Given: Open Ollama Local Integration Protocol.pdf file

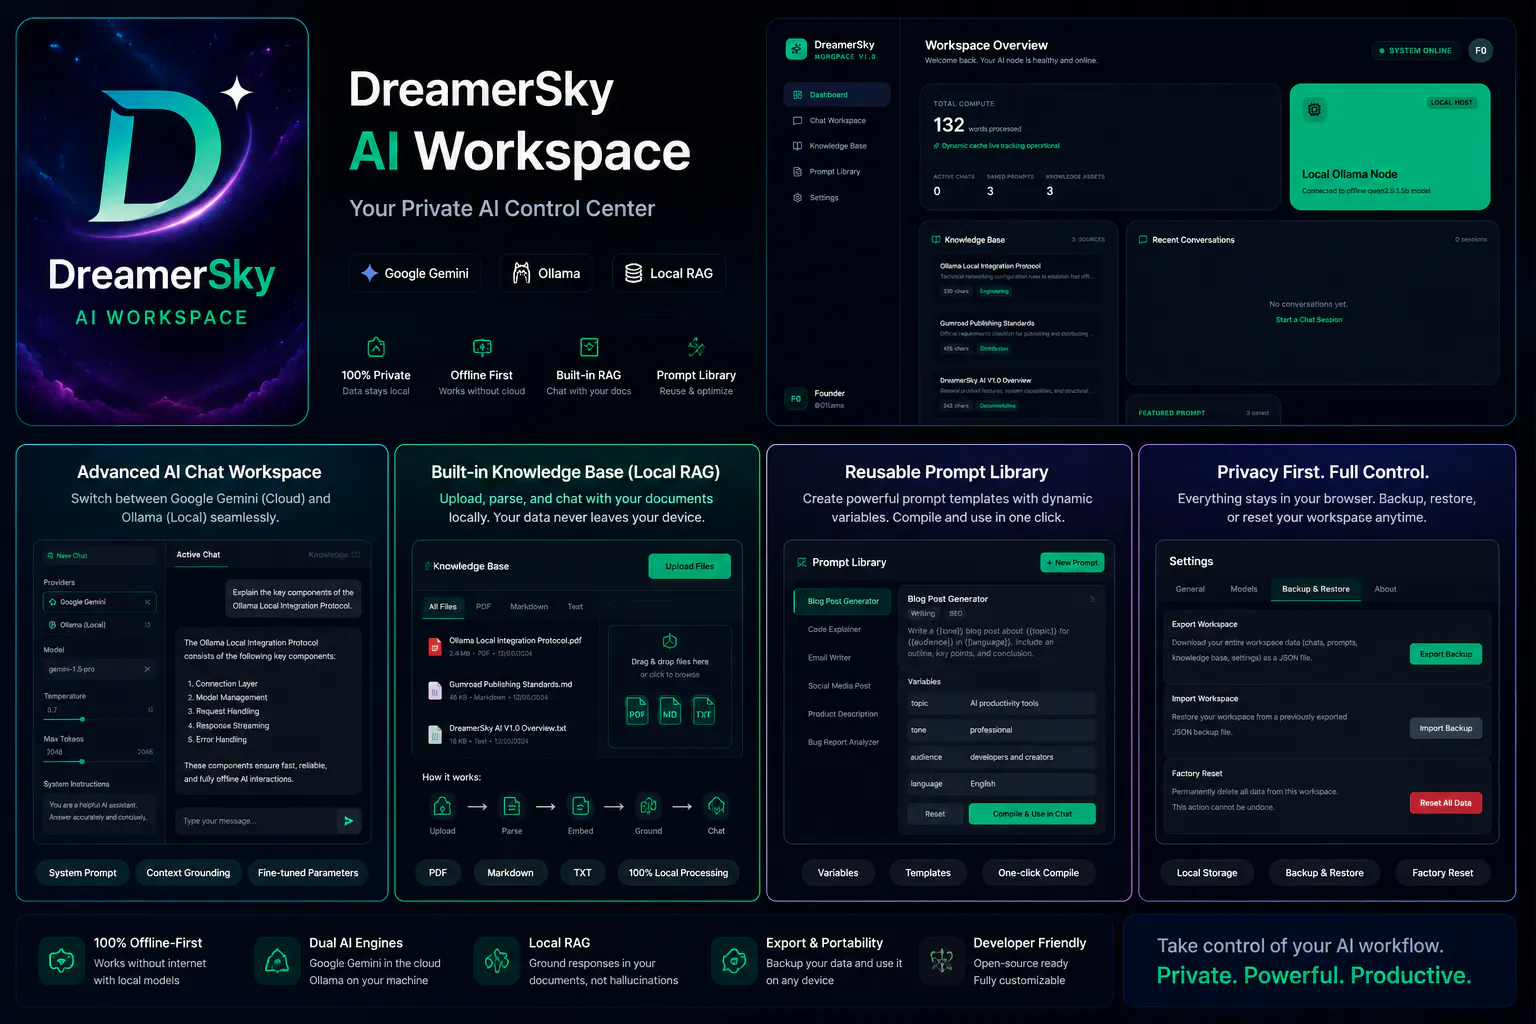Looking at the screenshot, I should [x=509, y=646].
